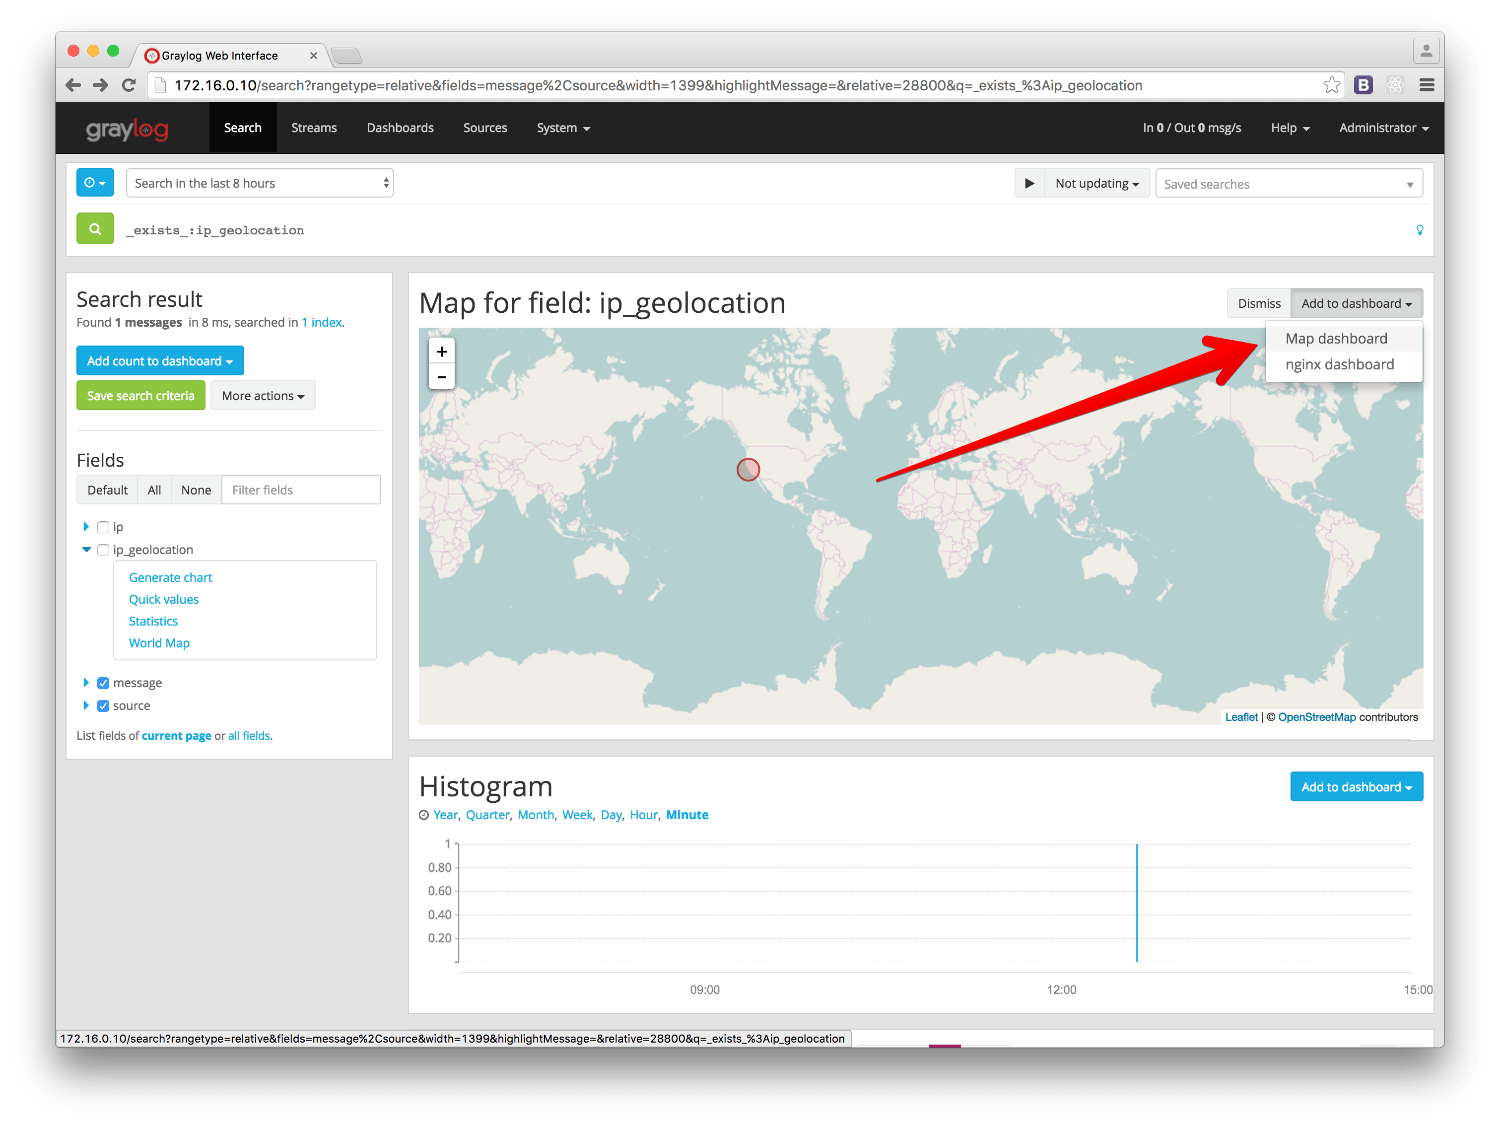Click the query help lightbulb icon
Viewport: 1500px width, 1127px height.
(x=1419, y=230)
